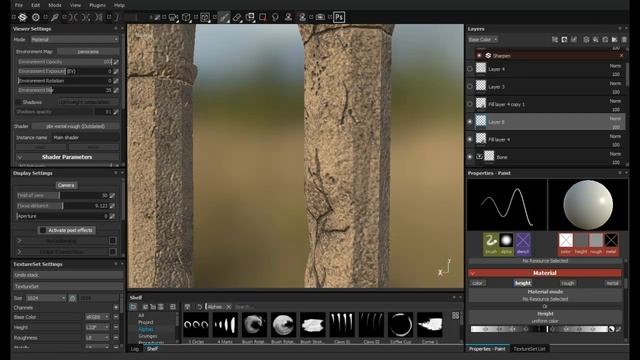Check Activate post effects
The image size is (640, 360).
[42, 230]
